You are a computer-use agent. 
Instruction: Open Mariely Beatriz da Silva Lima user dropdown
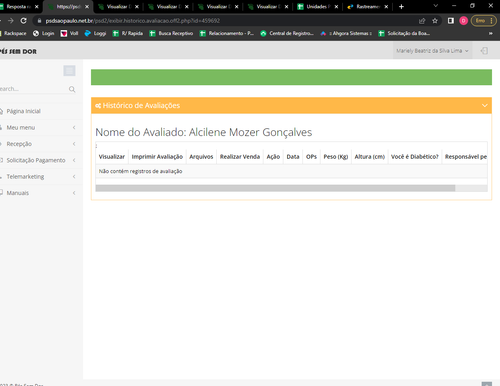[432, 51]
